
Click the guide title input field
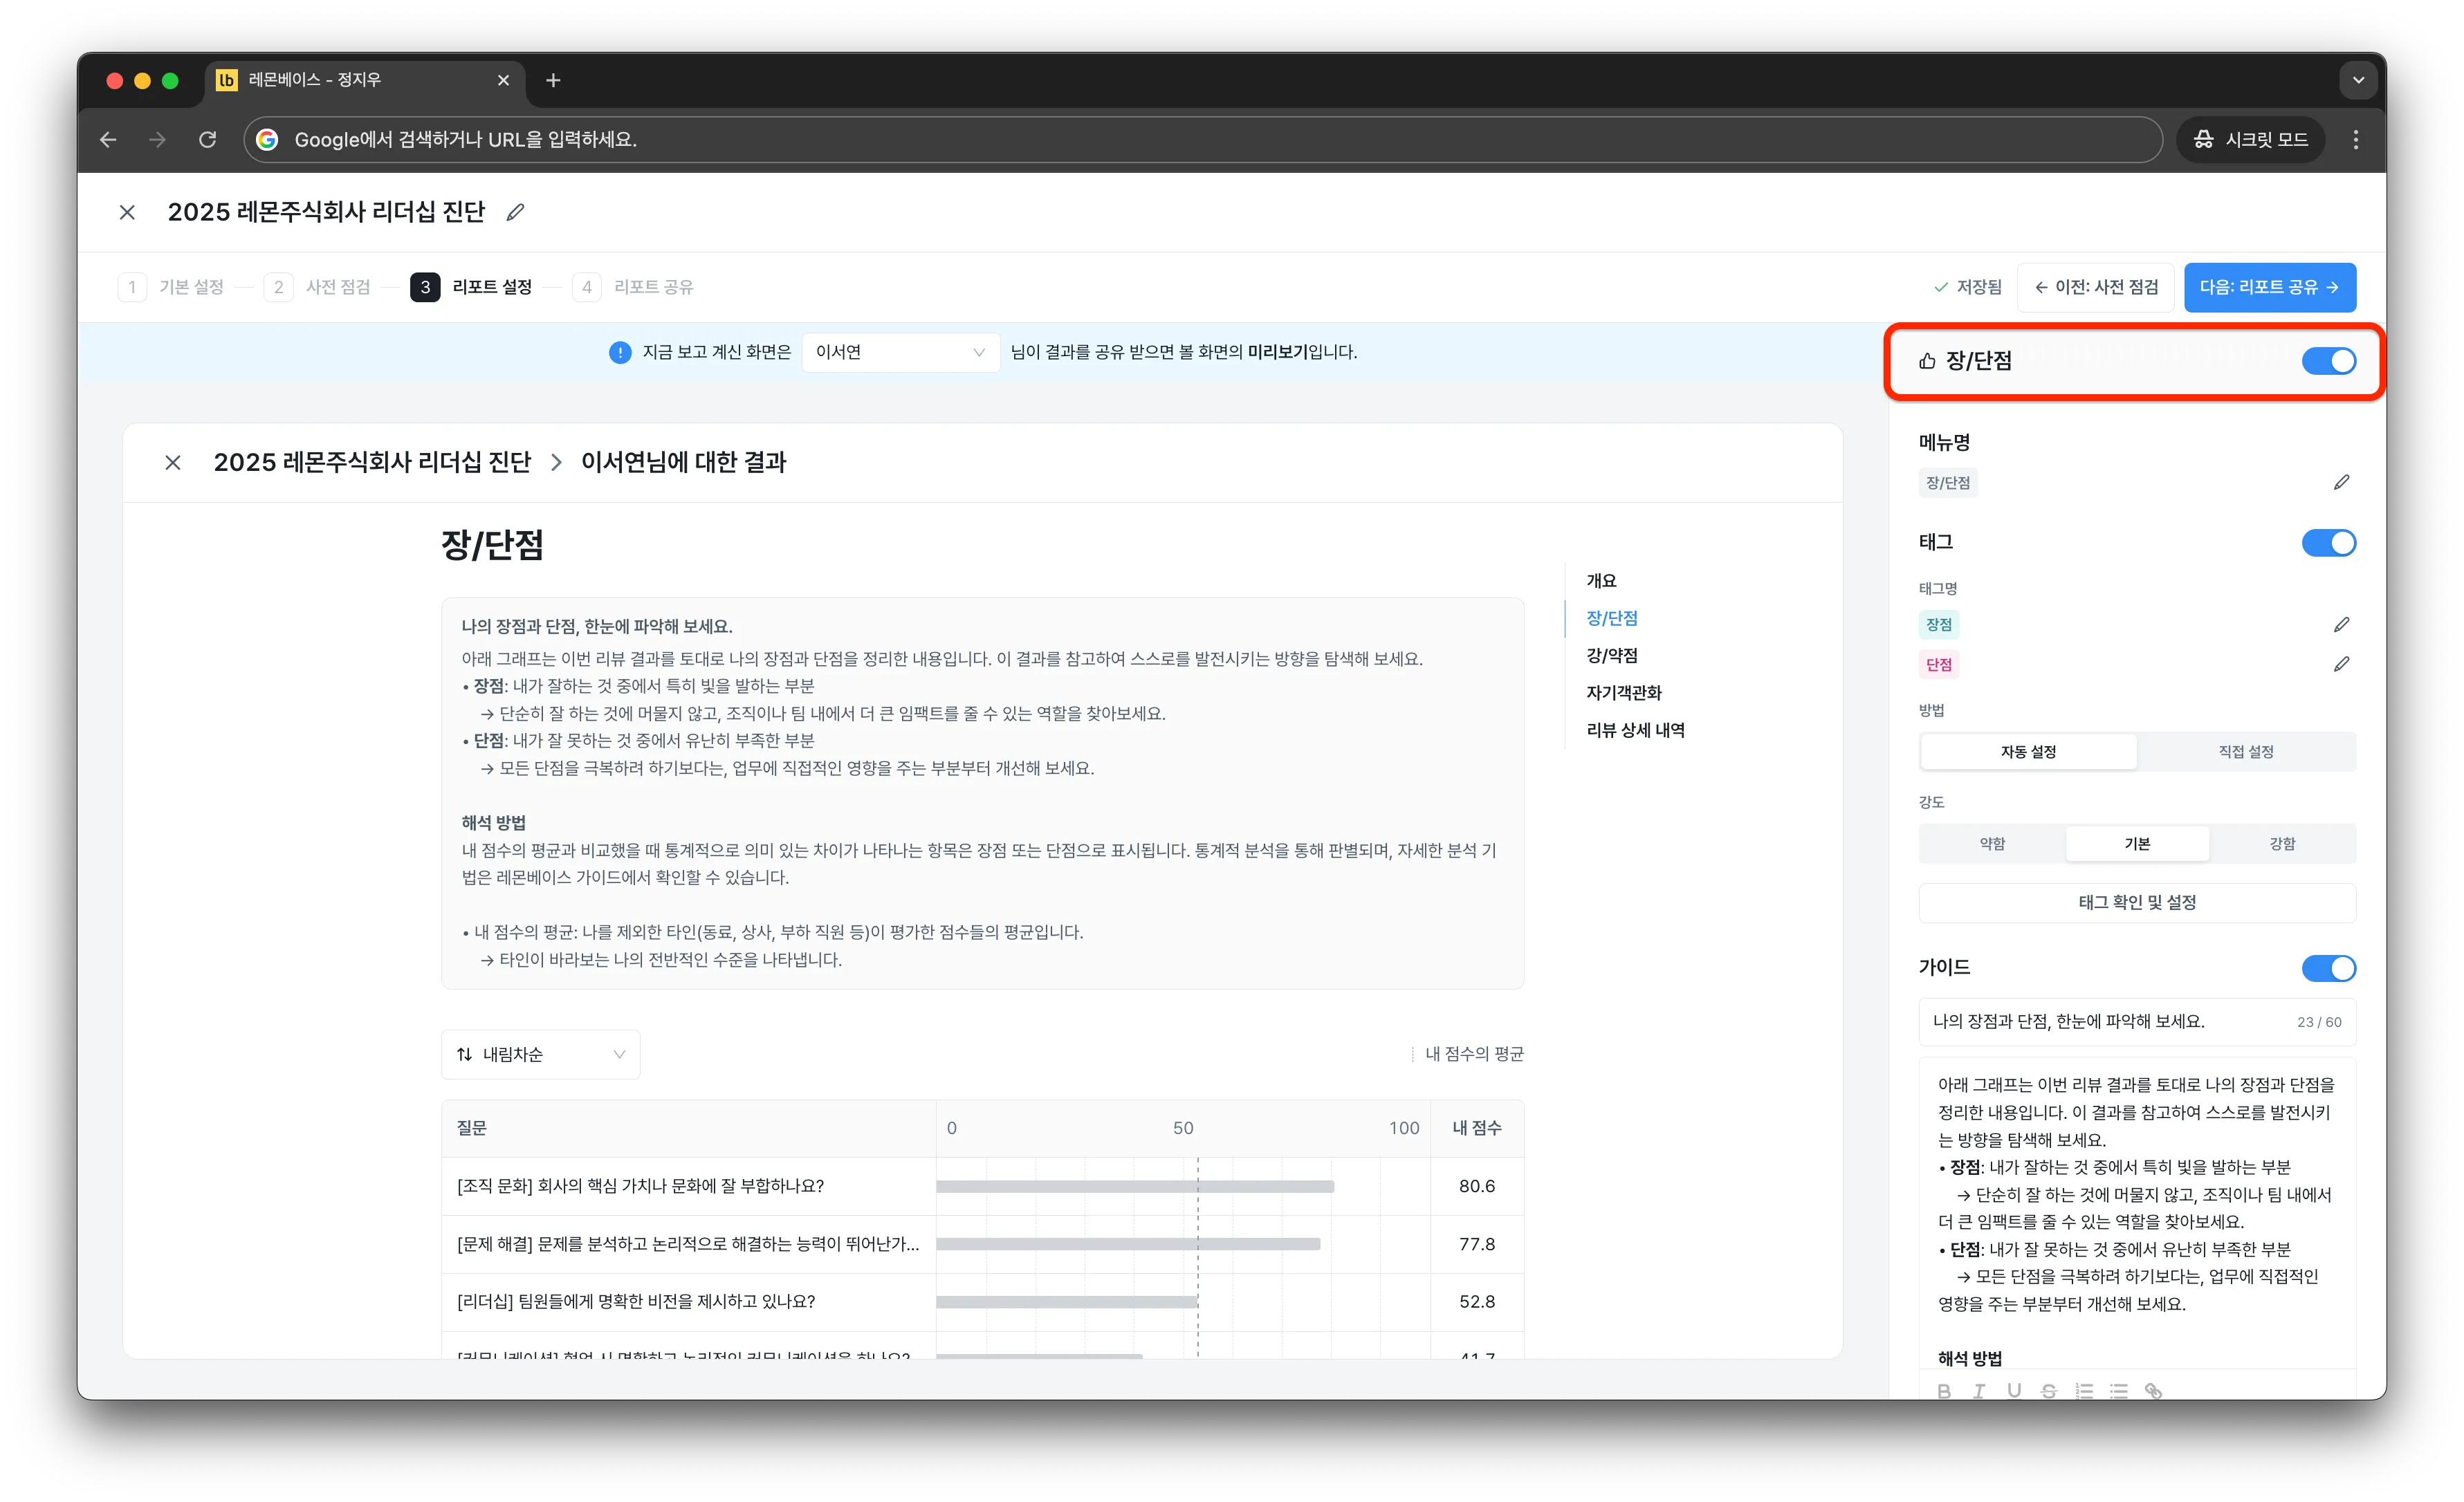(2137, 1022)
